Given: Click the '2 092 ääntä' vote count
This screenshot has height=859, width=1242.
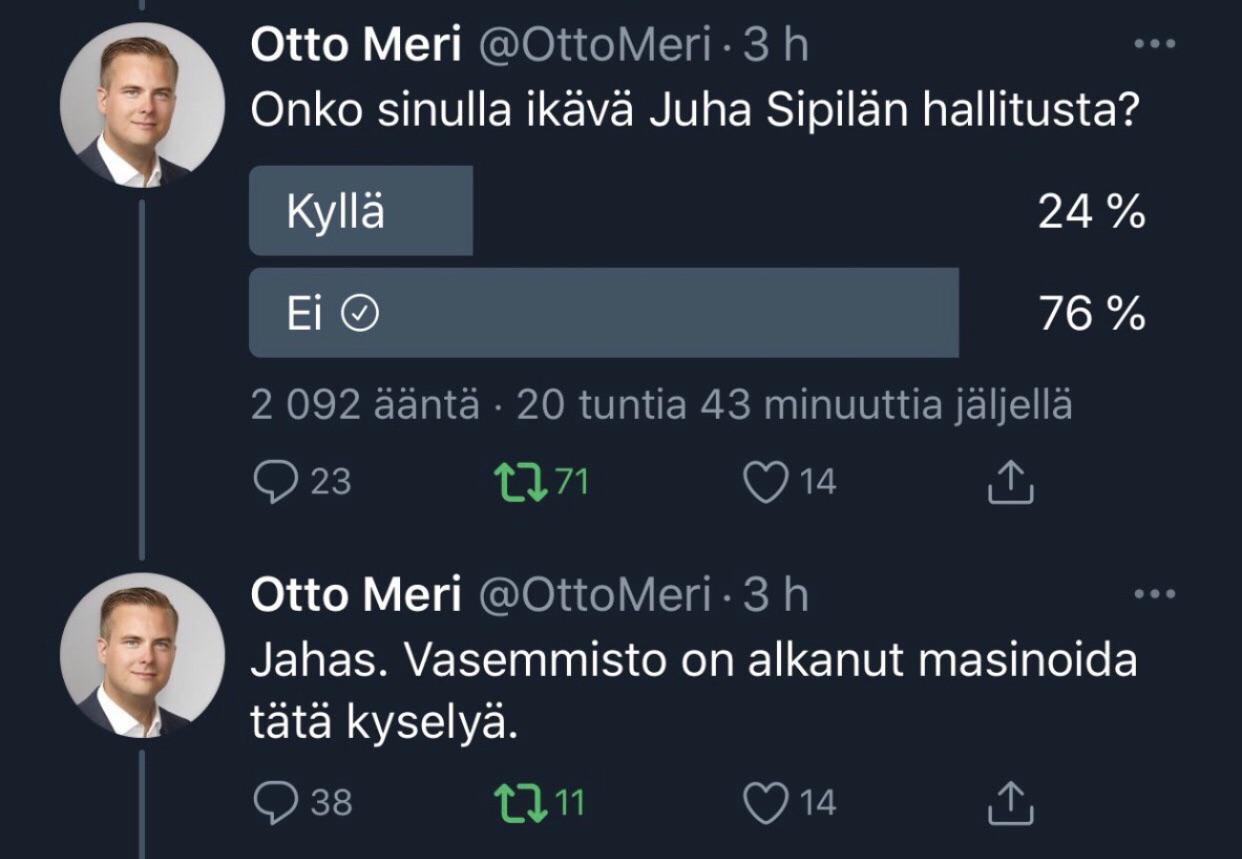Looking at the screenshot, I should point(364,406).
